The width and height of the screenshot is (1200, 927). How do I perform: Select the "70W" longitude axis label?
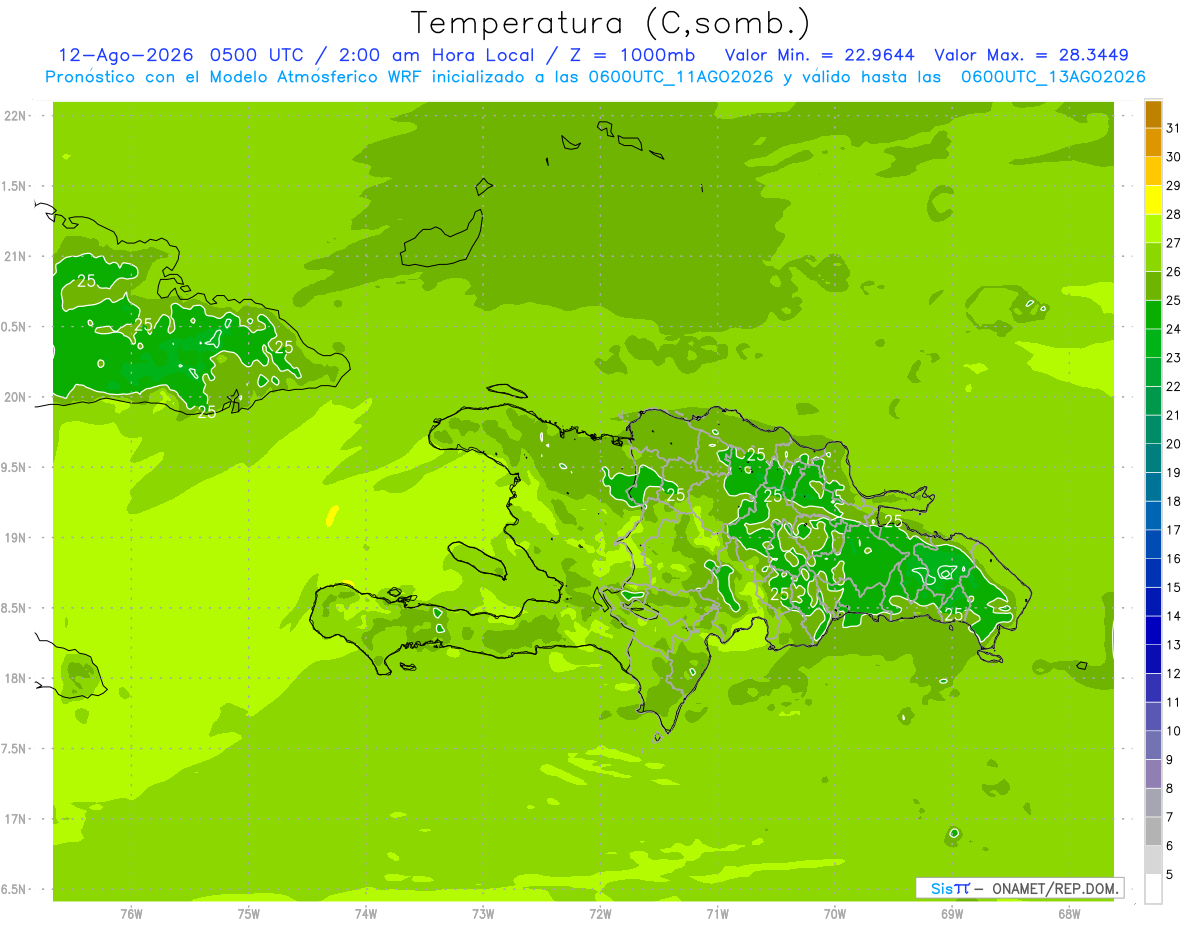click(x=835, y=913)
